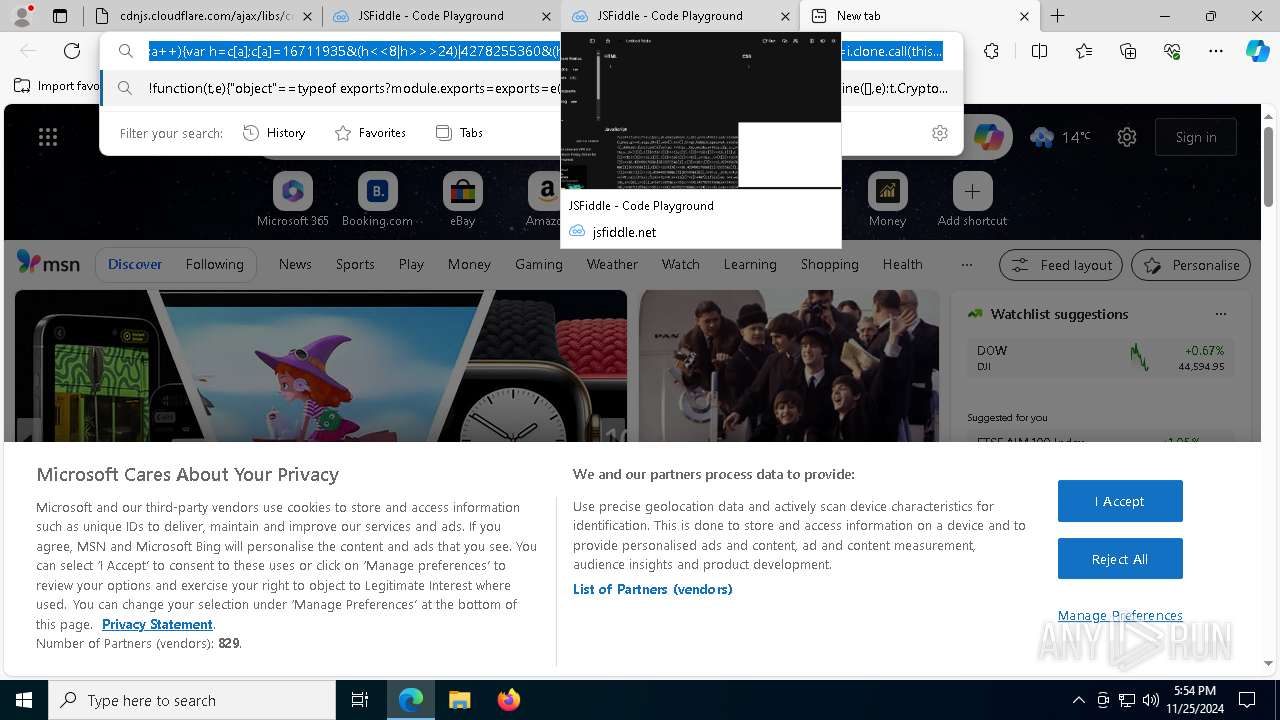Image resolution: width=1280 pixels, height=720 pixels.
Task: Open the News category
Action: 295,264
